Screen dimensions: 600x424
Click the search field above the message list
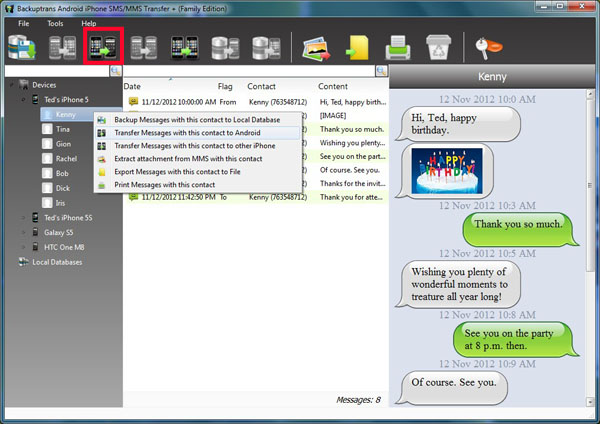click(249, 71)
